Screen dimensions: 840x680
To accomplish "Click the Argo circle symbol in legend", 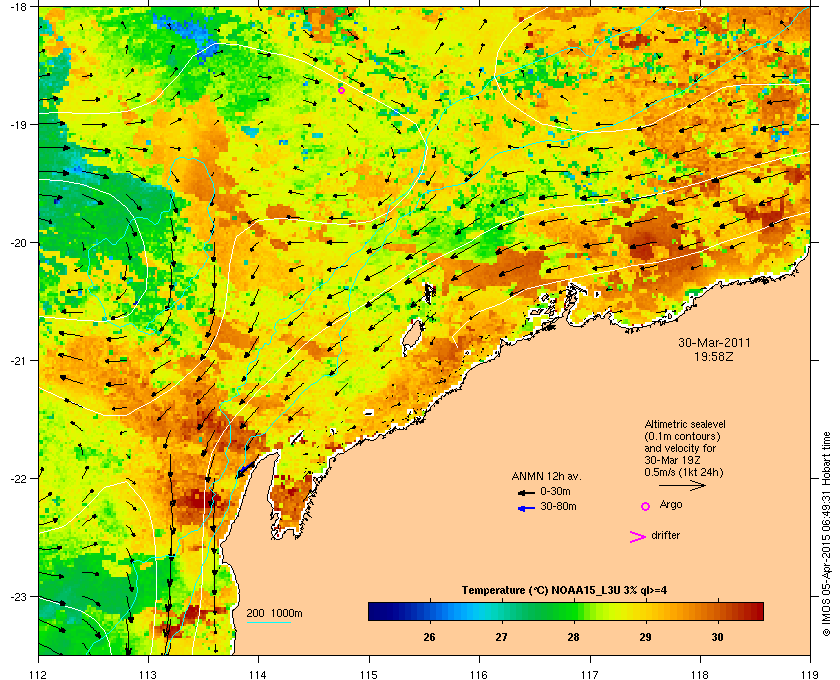I will click(646, 506).
